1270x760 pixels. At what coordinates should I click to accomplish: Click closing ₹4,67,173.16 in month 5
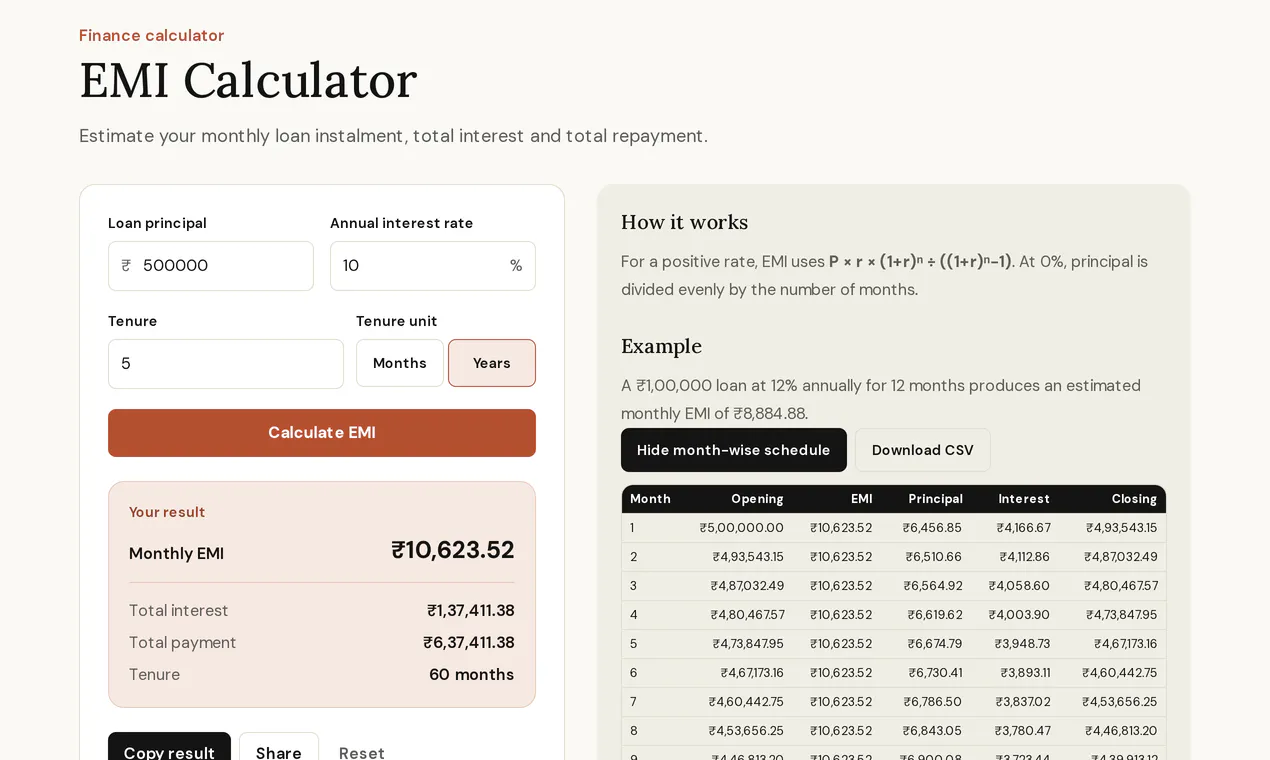[1126, 644]
